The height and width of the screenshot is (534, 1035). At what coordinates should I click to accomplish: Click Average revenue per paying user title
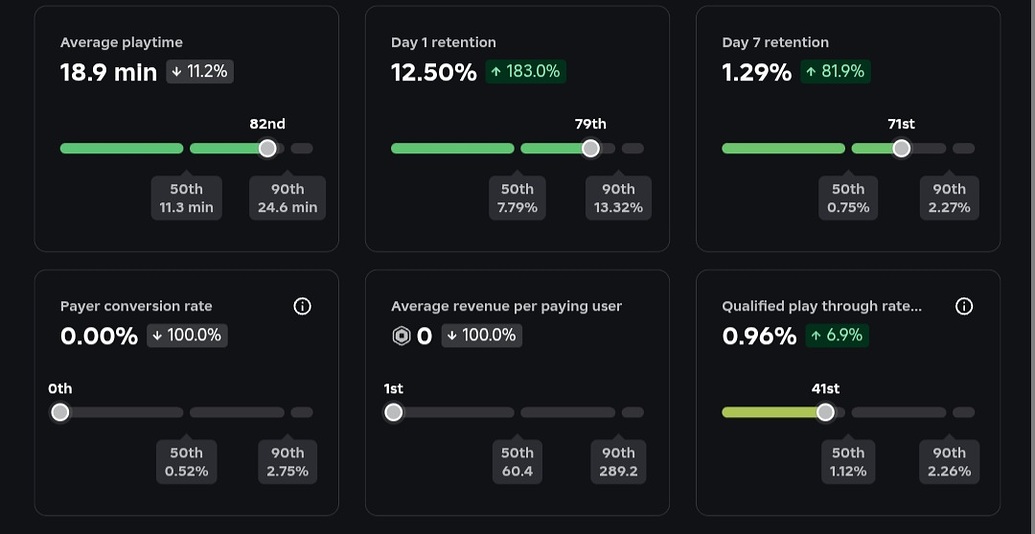click(x=506, y=306)
